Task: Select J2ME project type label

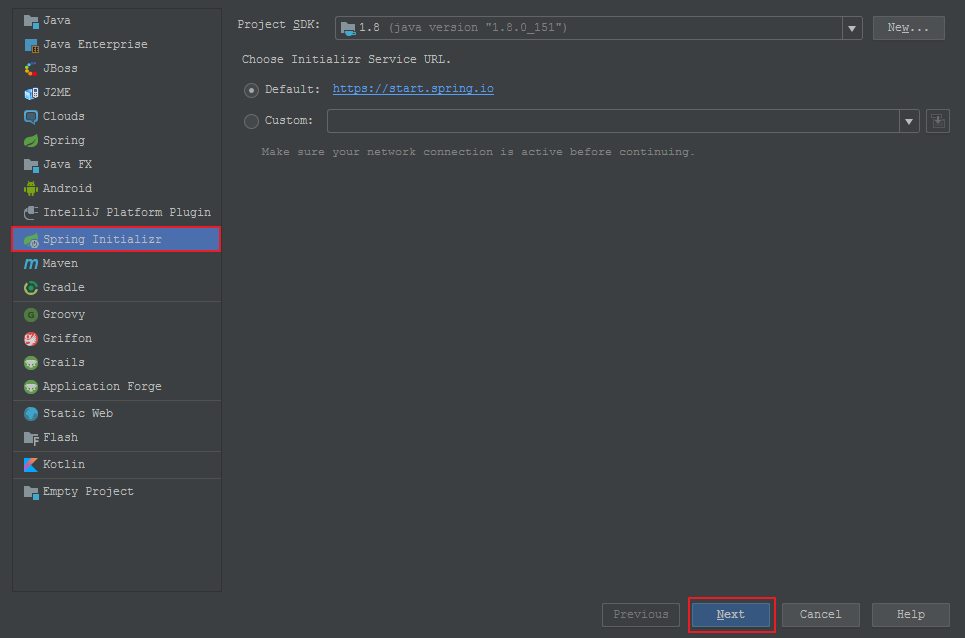Action: point(57,93)
